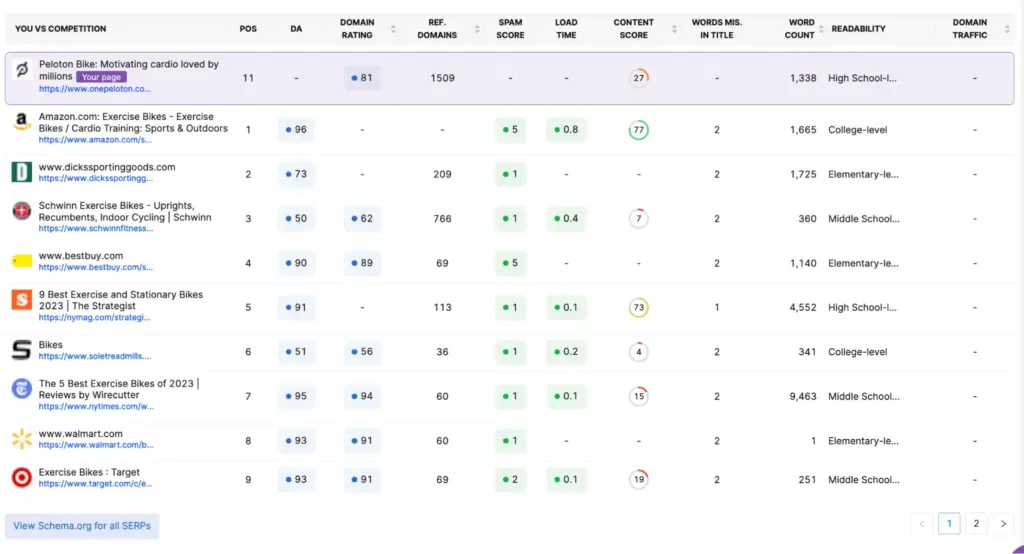Click the DA column header
Screen dimensions: 1024x554
point(296,29)
